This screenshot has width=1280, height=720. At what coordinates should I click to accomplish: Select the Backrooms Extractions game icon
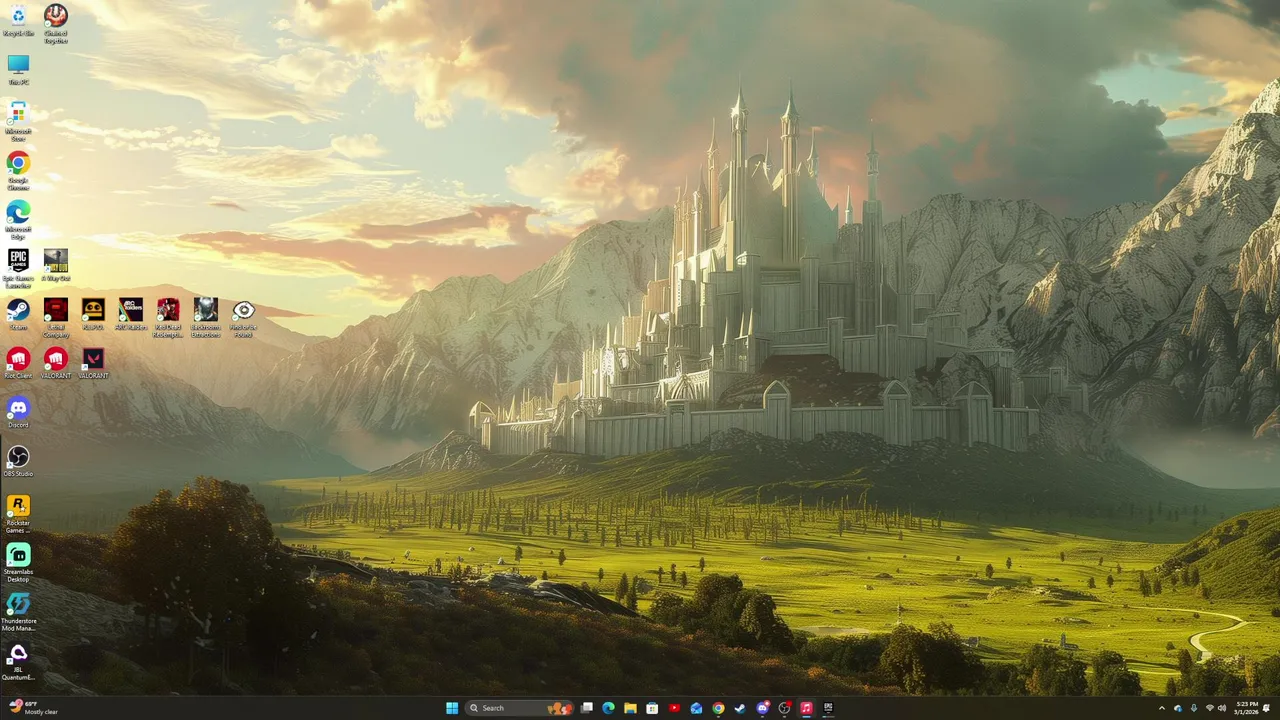click(x=206, y=318)
